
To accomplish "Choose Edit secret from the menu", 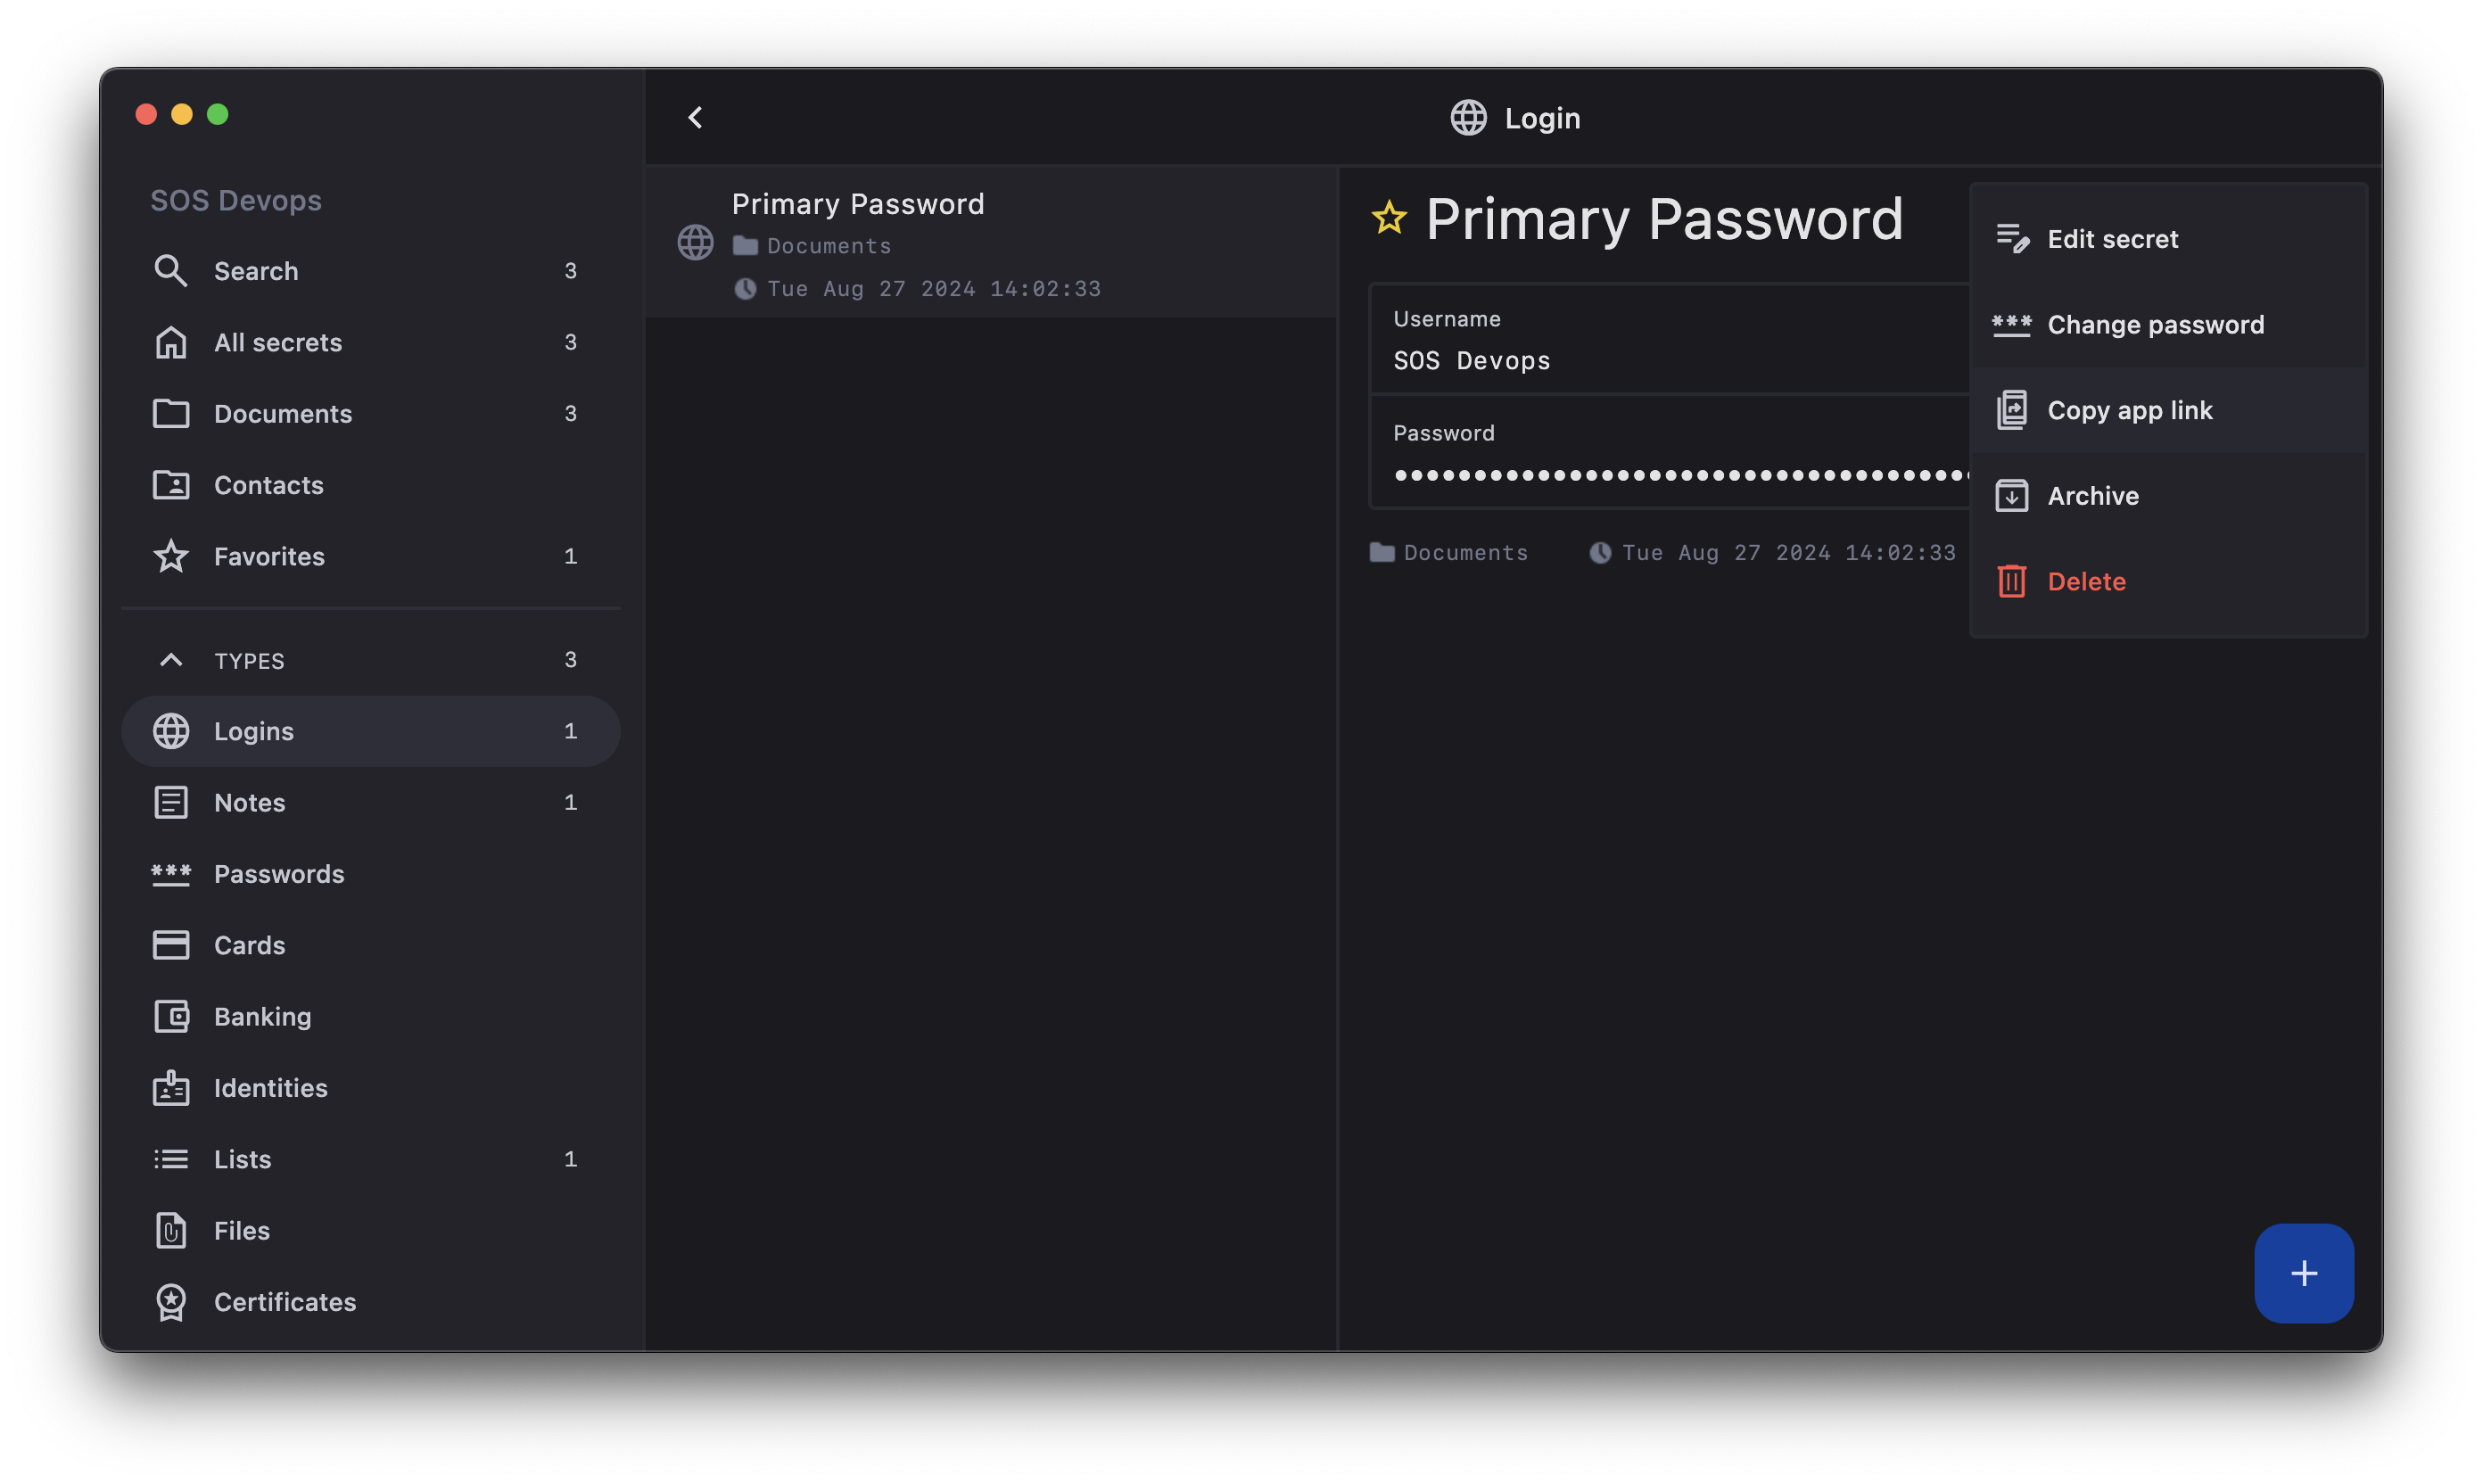I will [x=2168, y=239].
